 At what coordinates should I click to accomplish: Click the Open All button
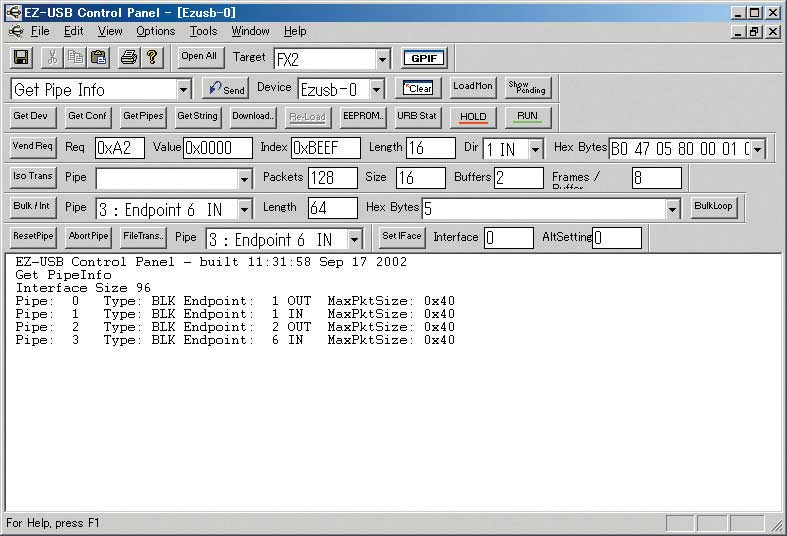coord(199,57)
